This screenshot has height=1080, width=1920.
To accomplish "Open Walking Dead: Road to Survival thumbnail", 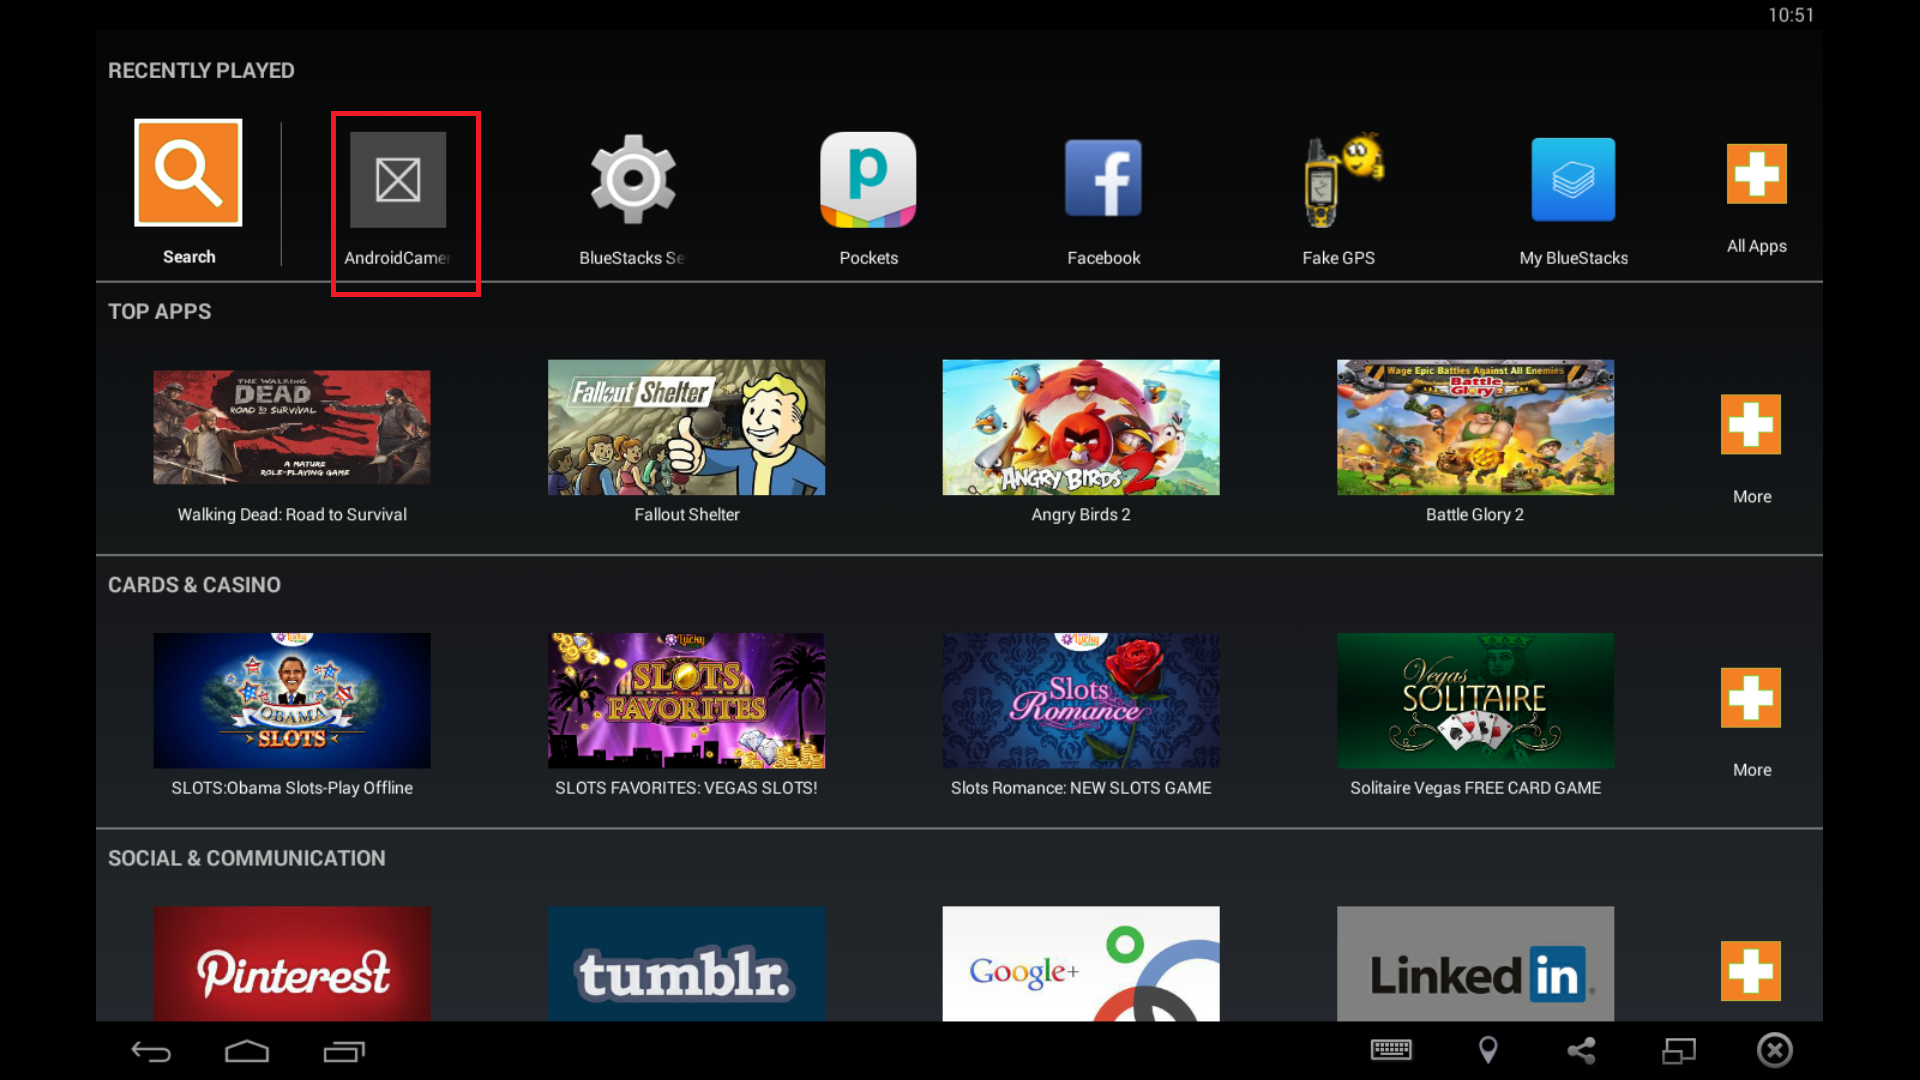I will (x=292, y=427).
